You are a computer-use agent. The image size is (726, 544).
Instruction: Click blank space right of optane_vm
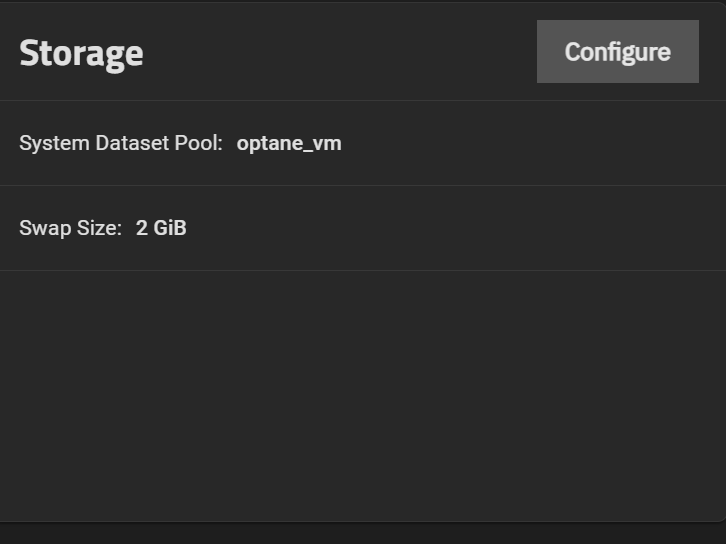click(530, 143)
